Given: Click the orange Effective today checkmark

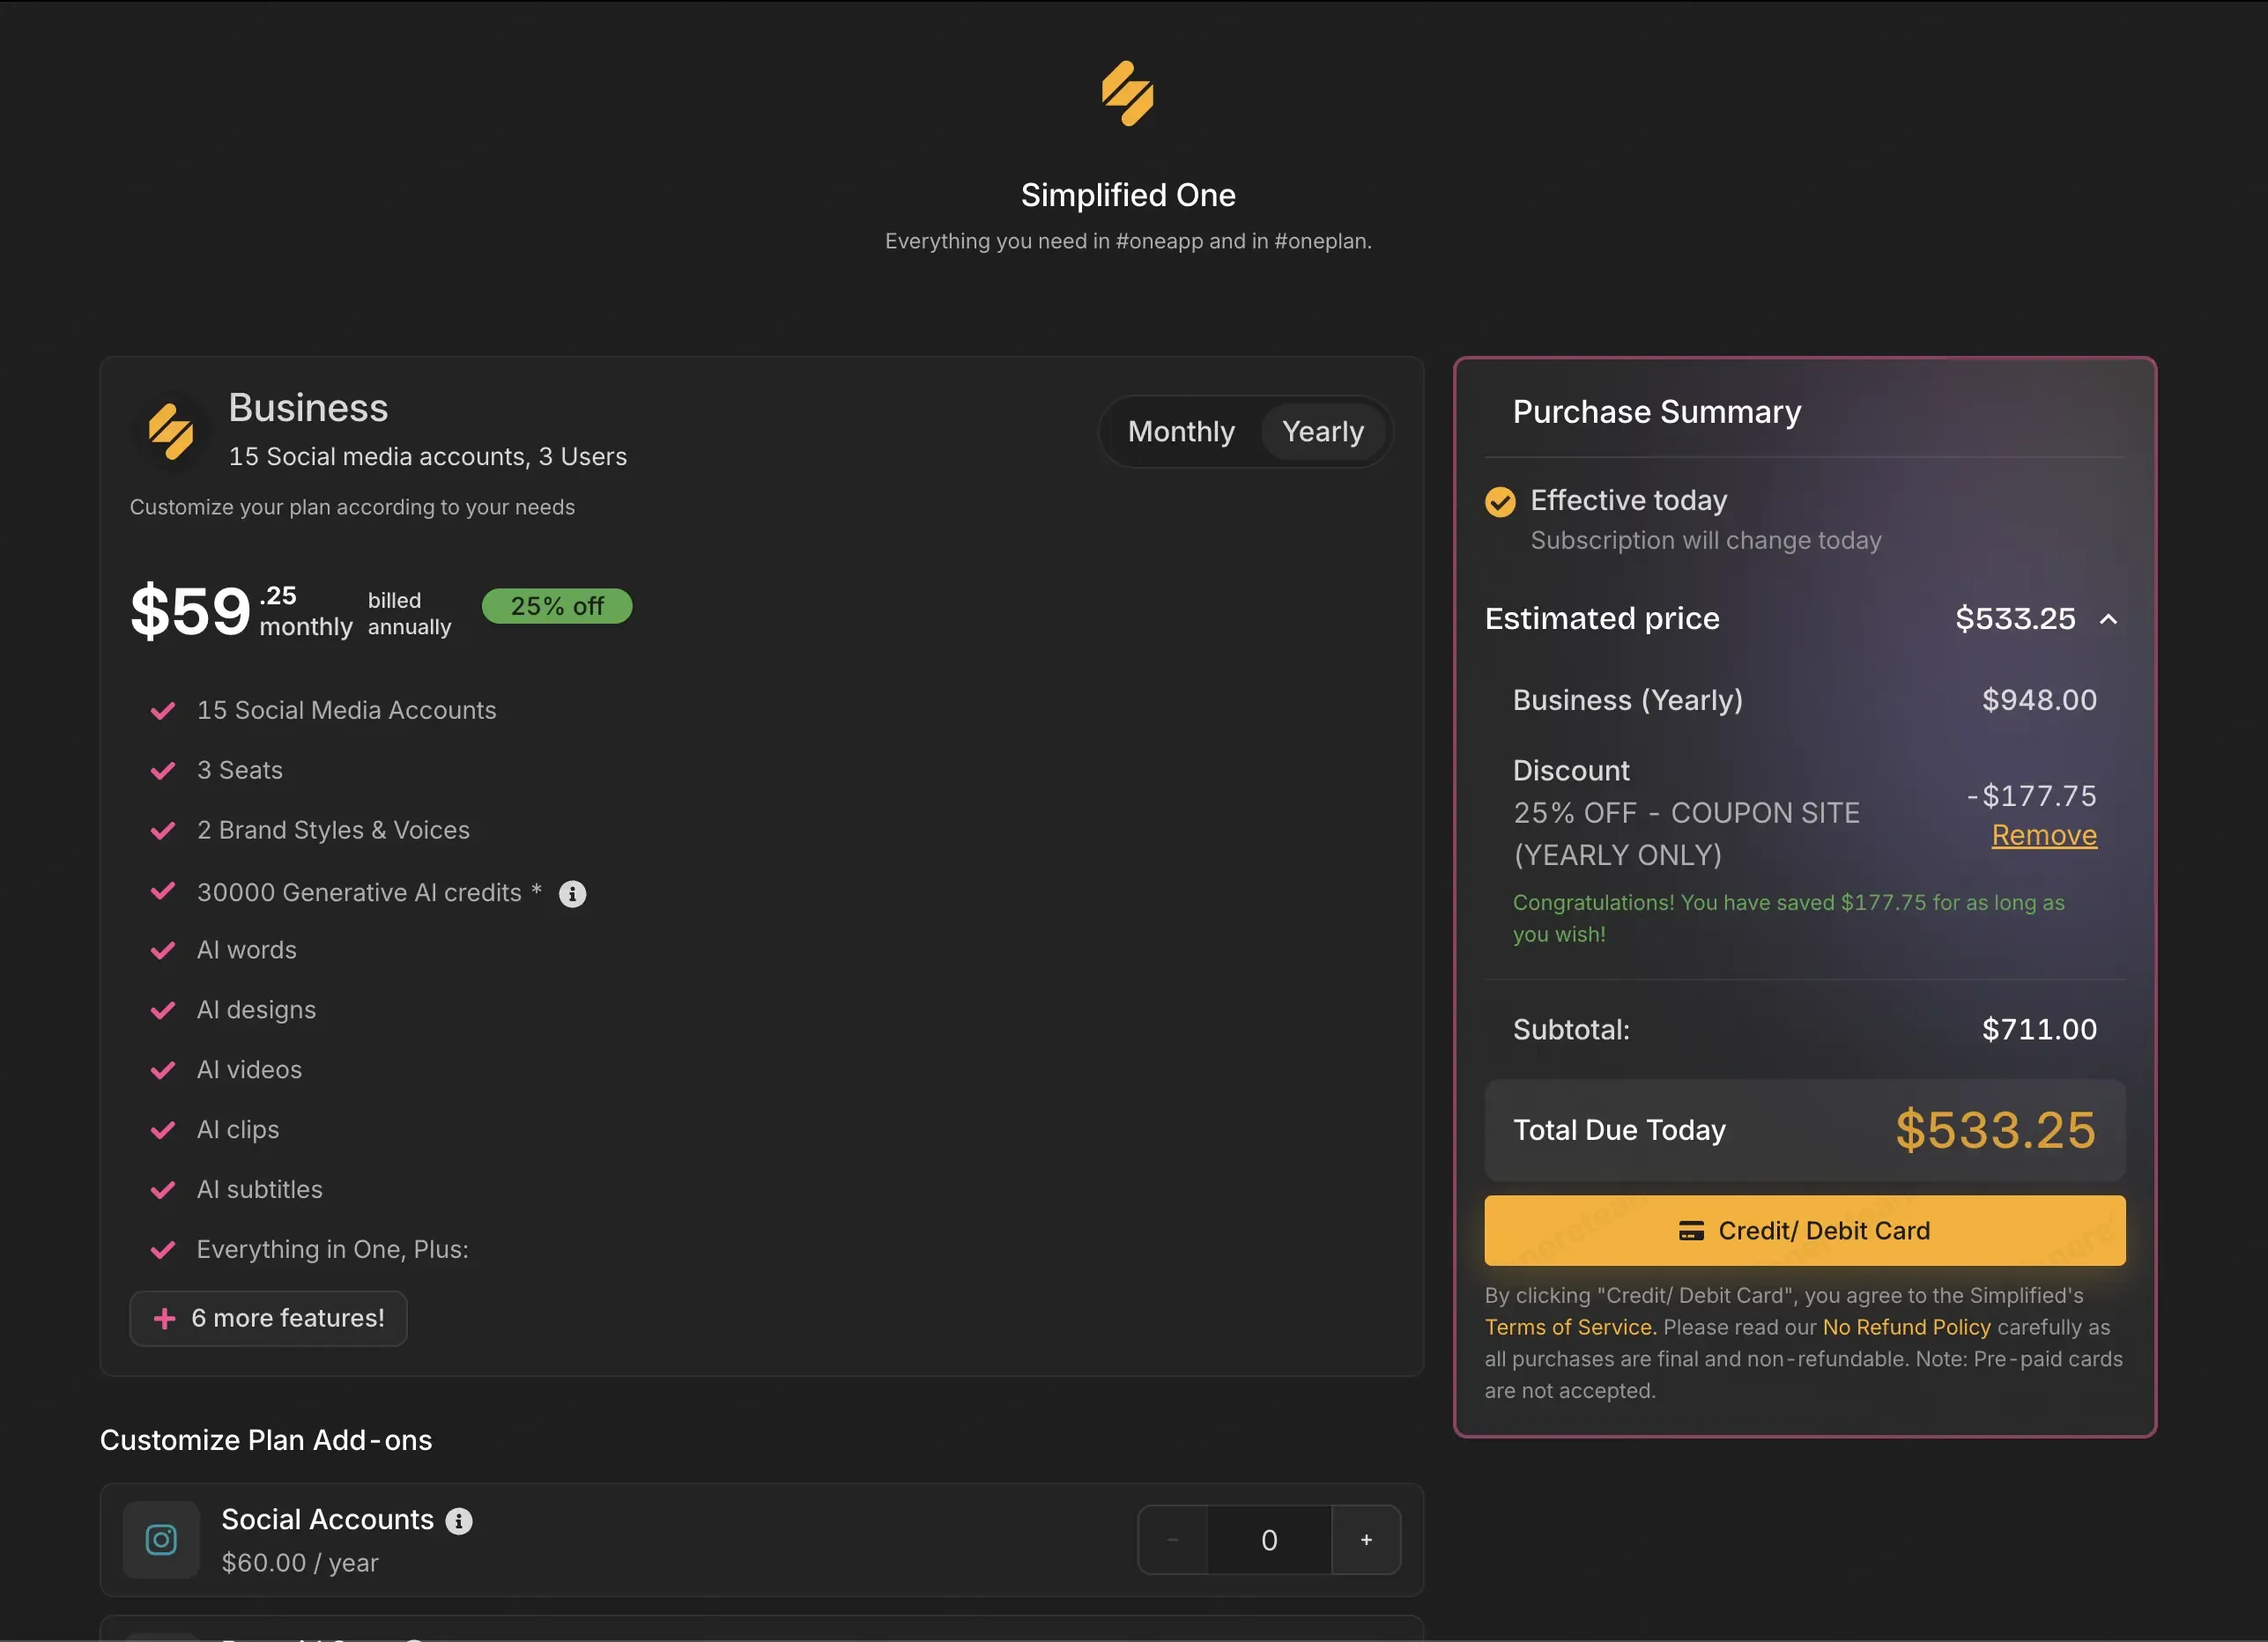Looking at the screenshot, I should [1500, 501].
